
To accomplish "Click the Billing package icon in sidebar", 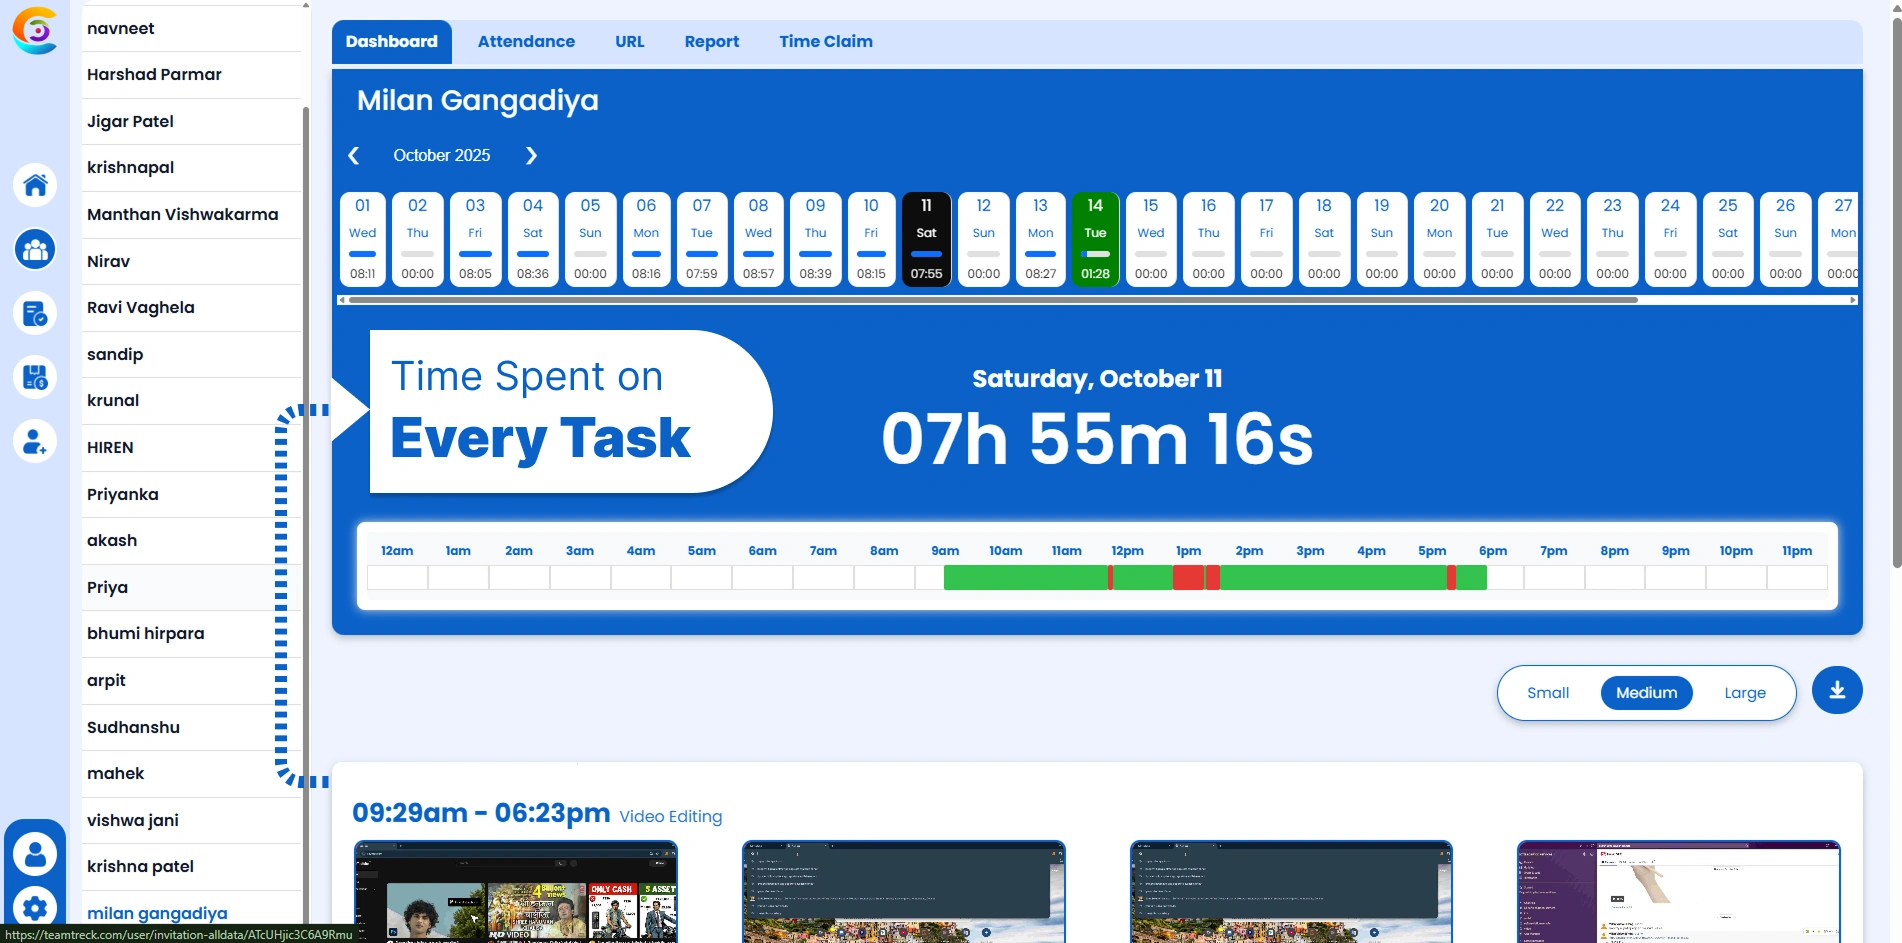I will tap(35, 377).
